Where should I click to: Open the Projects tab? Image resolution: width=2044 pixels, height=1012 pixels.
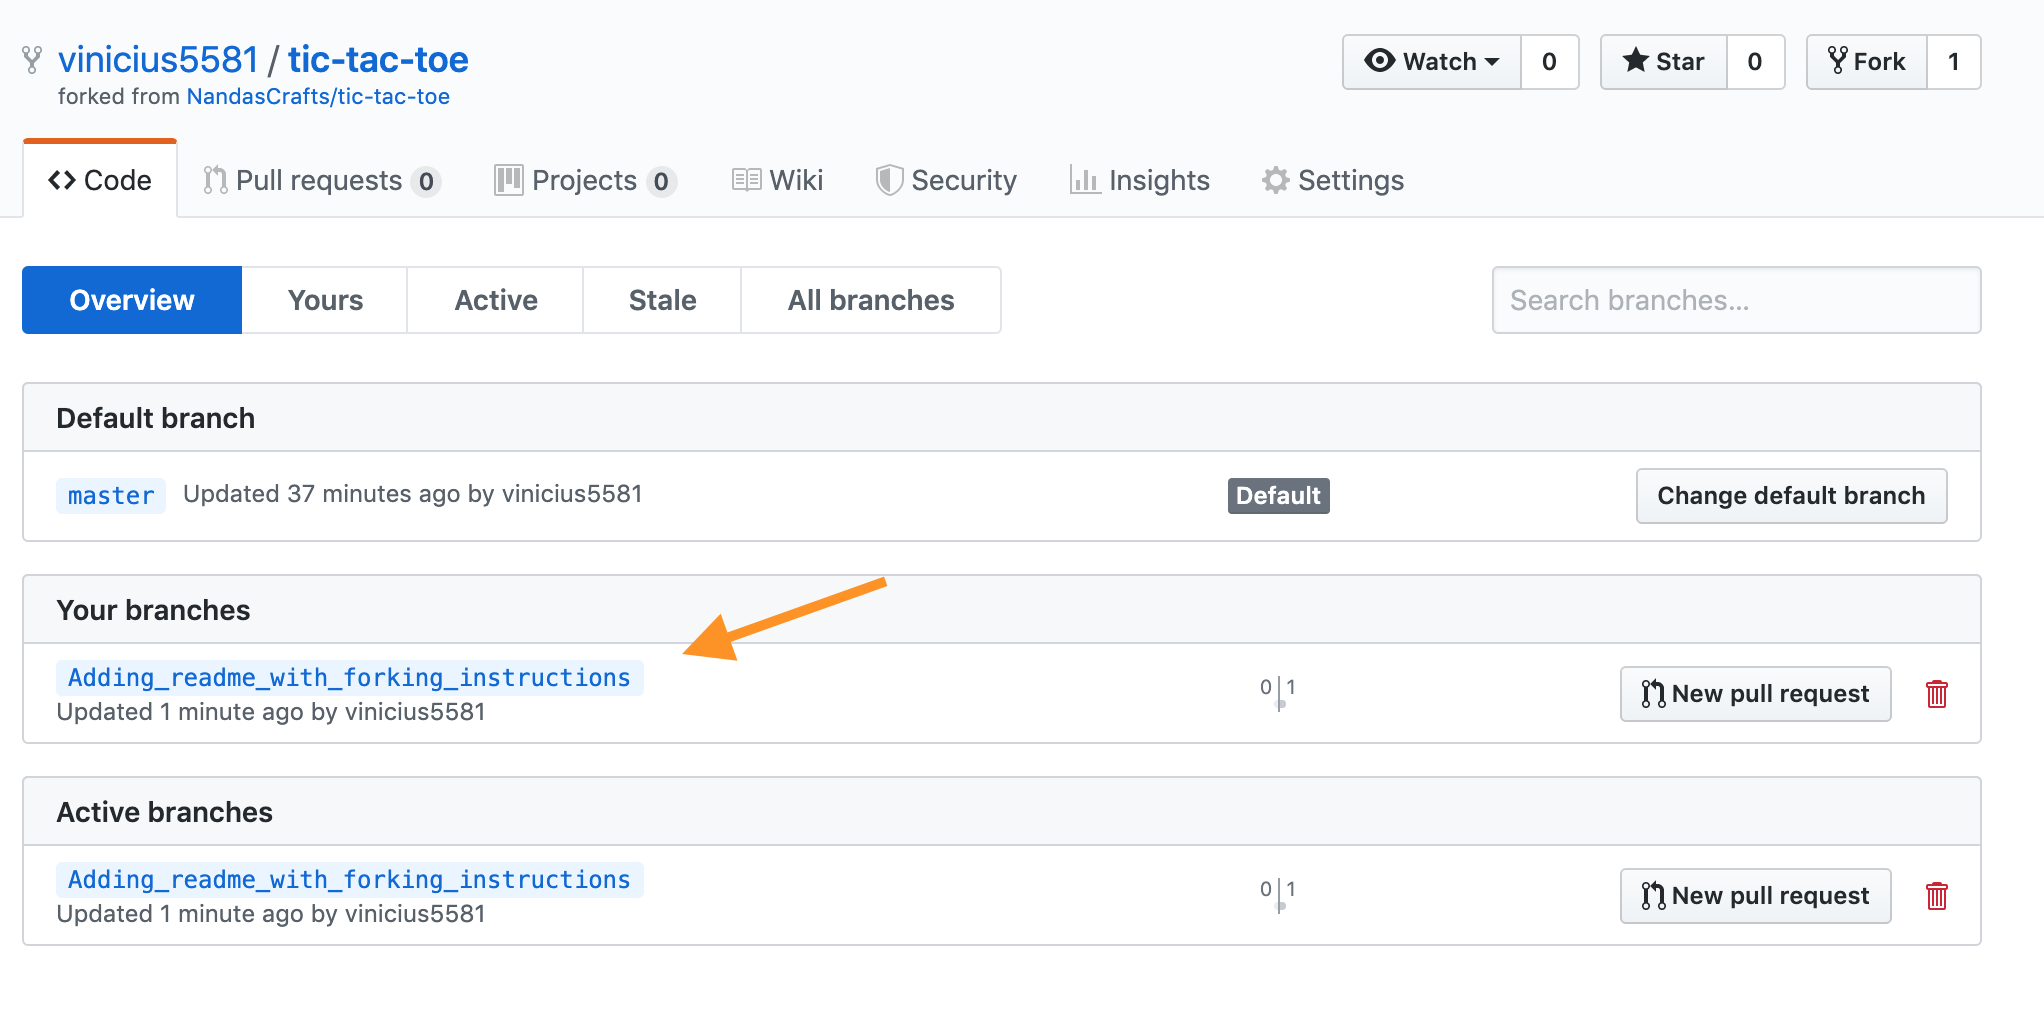click(x=586, y=180)
